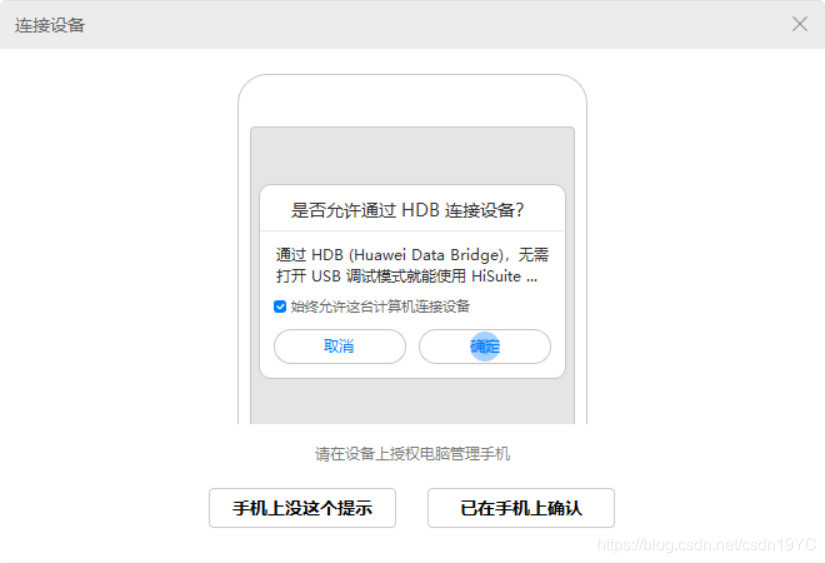Click the gray phone screen below the popup
Screen dimensions: 825x563
click(412, 401)
